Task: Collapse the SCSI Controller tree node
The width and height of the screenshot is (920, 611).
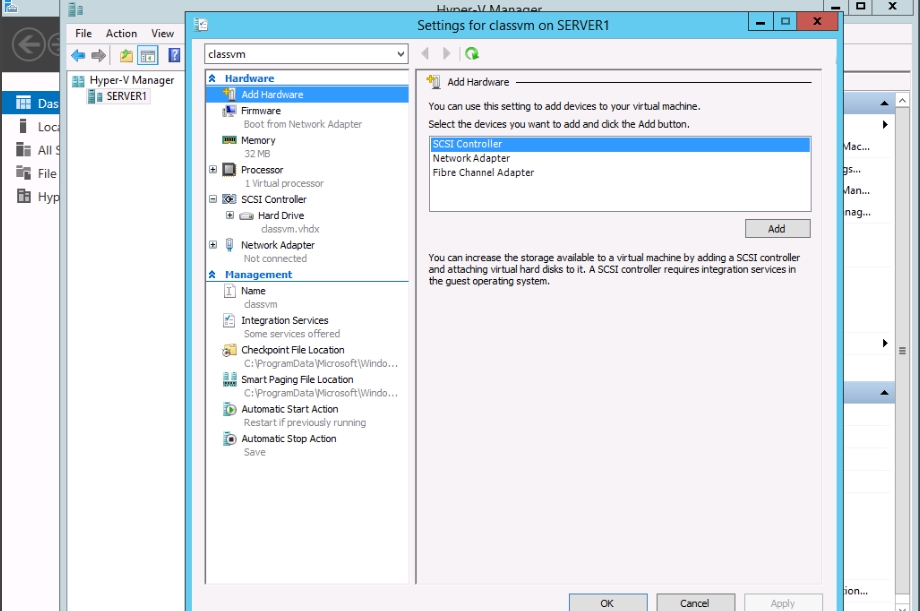Action: (213, 200)
